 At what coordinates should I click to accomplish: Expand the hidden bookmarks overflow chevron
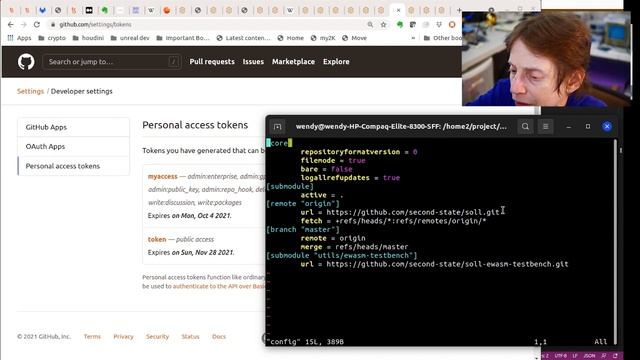(x=413, y=38)
